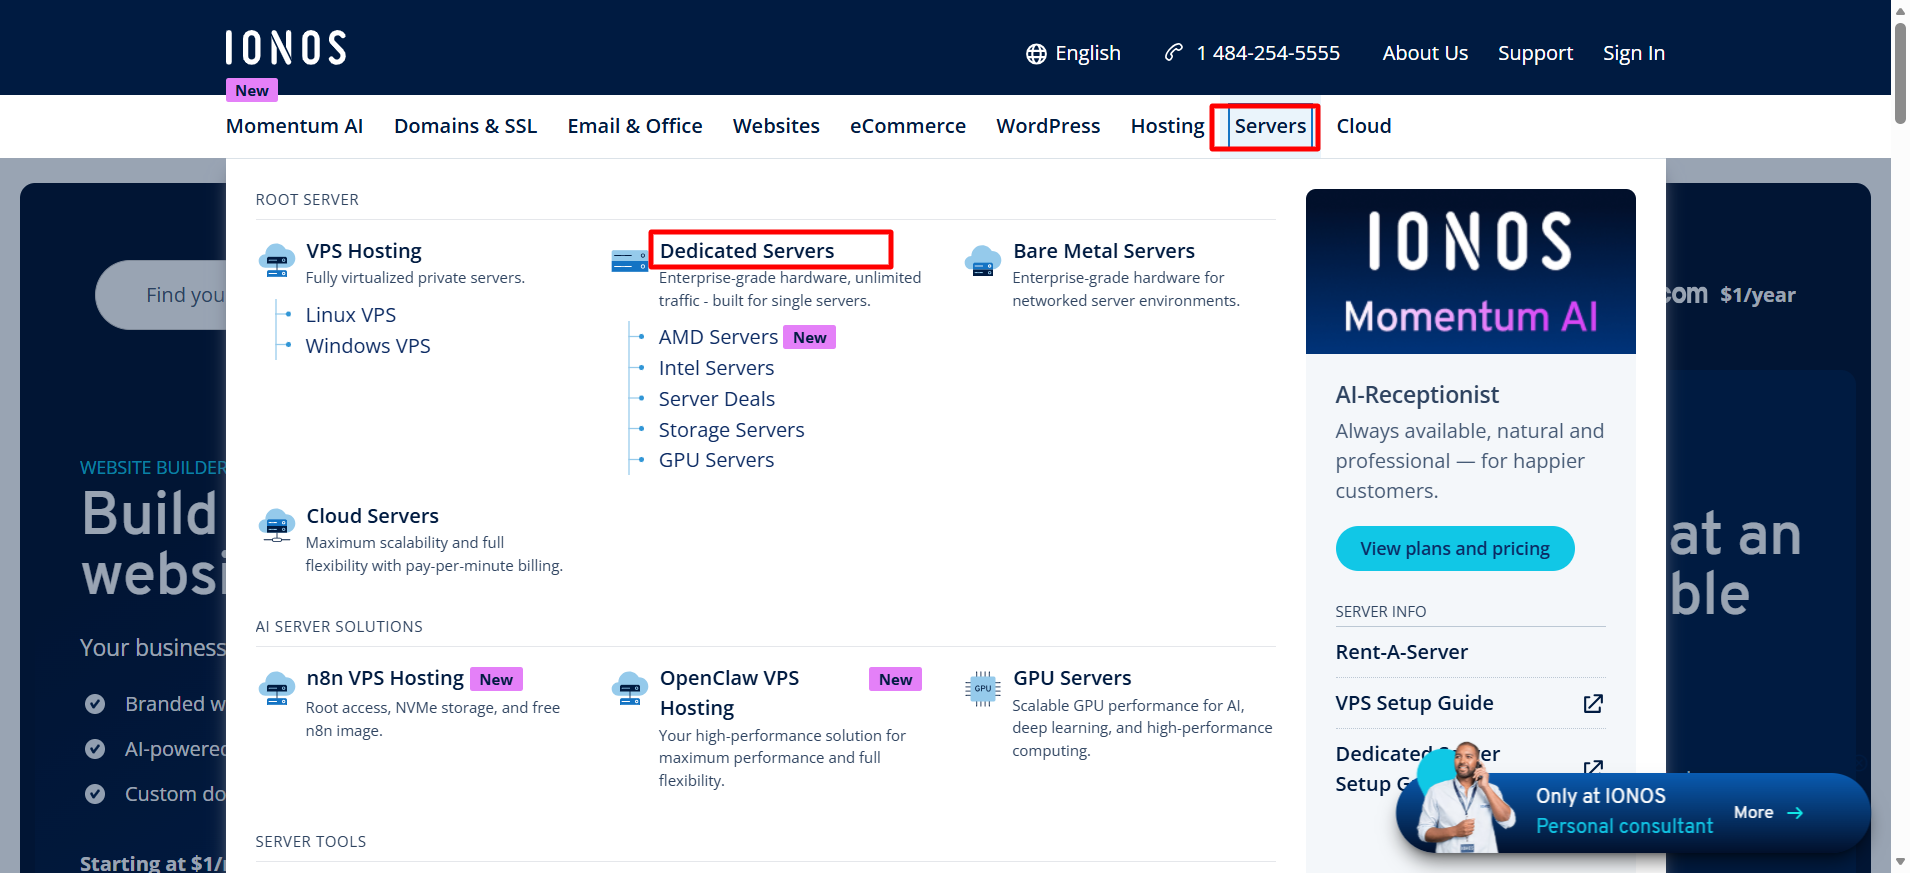Open Cloud Servers page
Screen dimensions: 1910x873
pyautogui.click(x=372, y=516)
